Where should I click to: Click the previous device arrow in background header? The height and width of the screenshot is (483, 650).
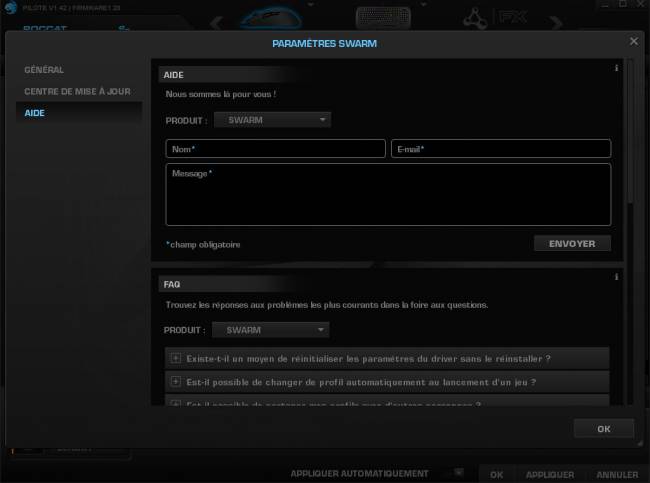216,22
